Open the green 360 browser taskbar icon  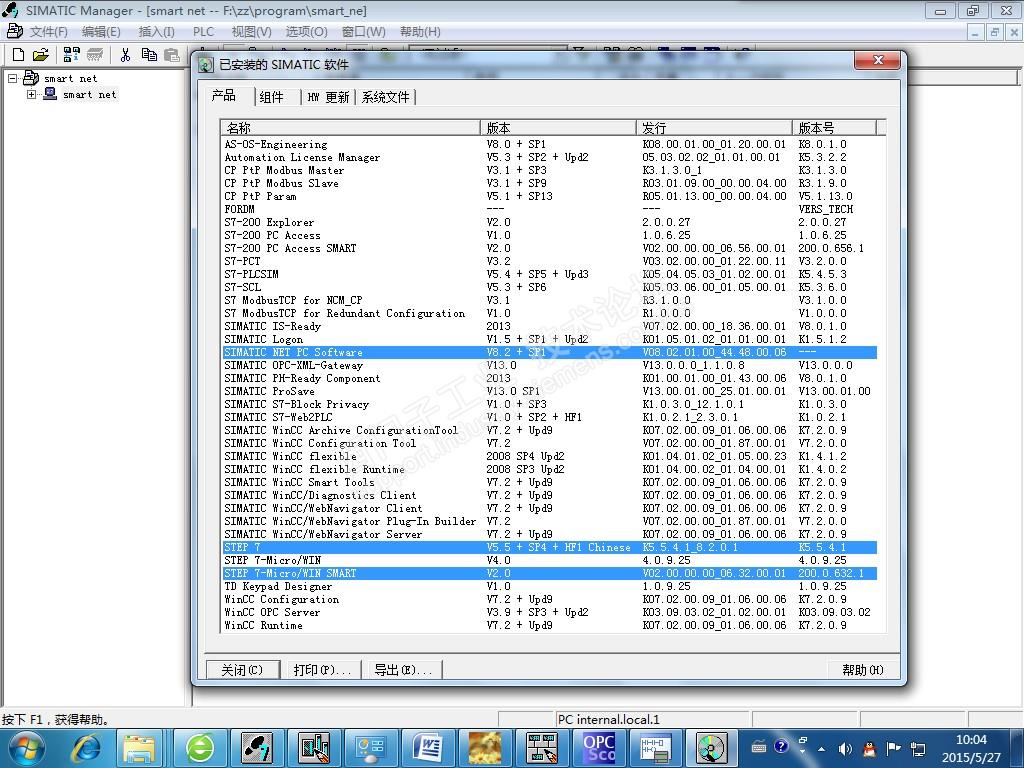tap(200, 748)
